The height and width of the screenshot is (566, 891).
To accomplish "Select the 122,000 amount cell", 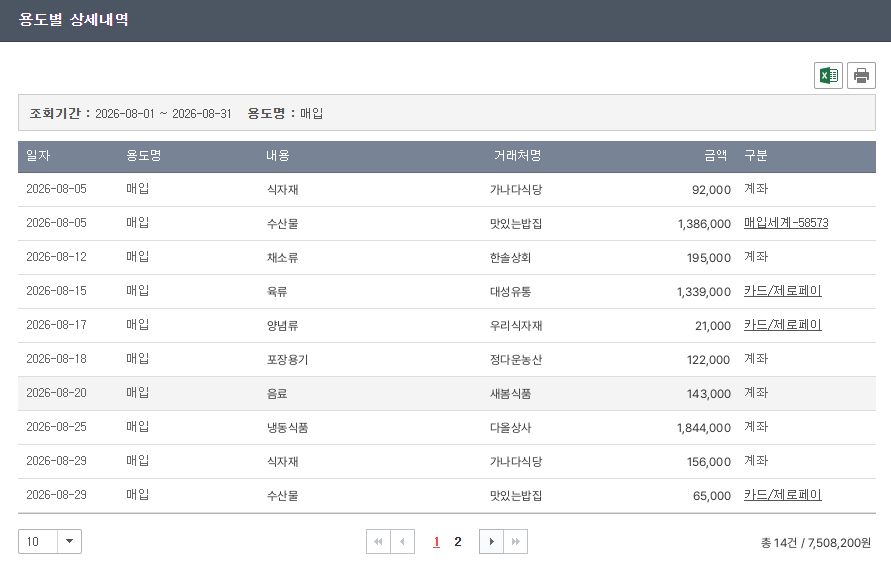I will (709, 360).
